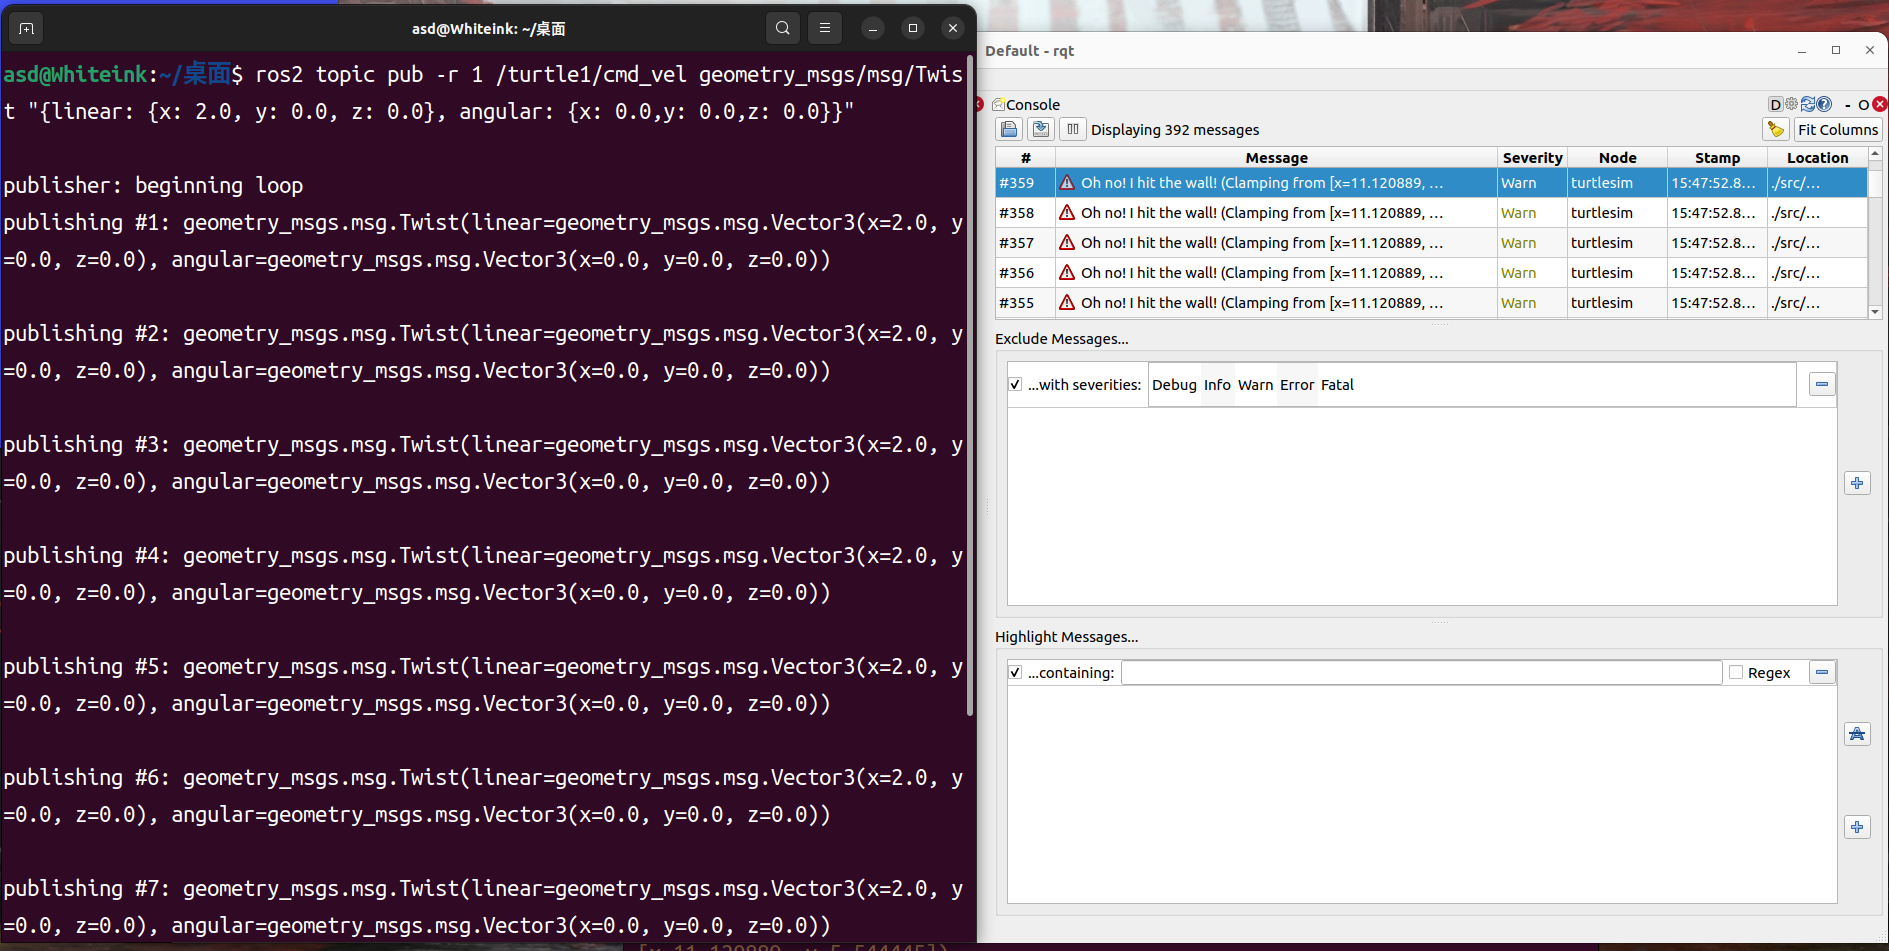
Task: Close the rqt window
Action: [1870, 51]
